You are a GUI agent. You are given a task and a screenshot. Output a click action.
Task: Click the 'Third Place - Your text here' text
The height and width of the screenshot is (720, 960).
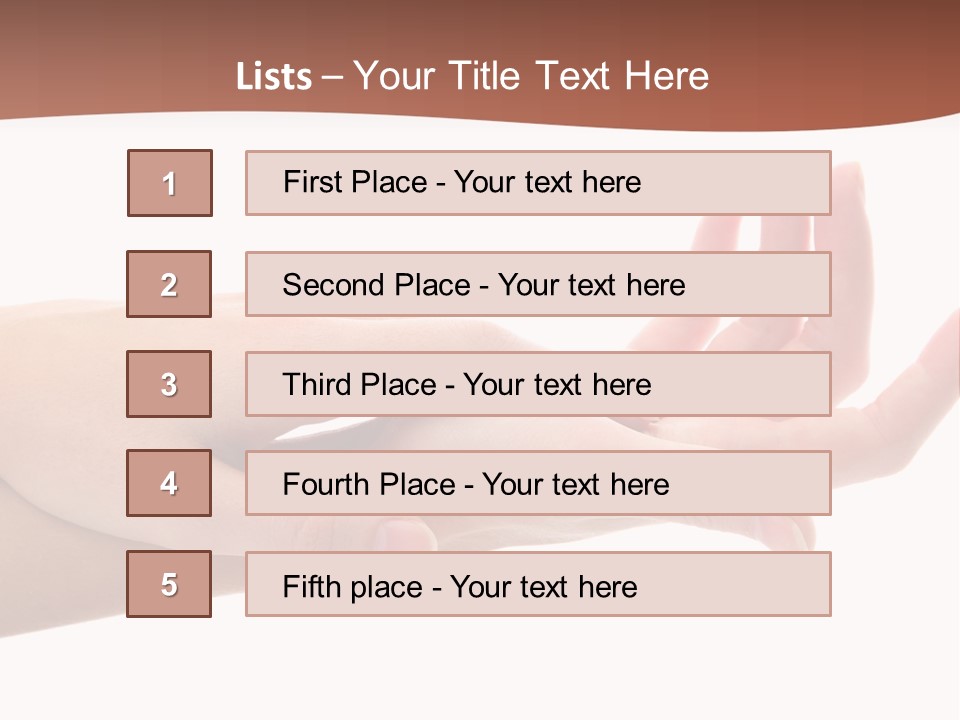click(467, 385)
